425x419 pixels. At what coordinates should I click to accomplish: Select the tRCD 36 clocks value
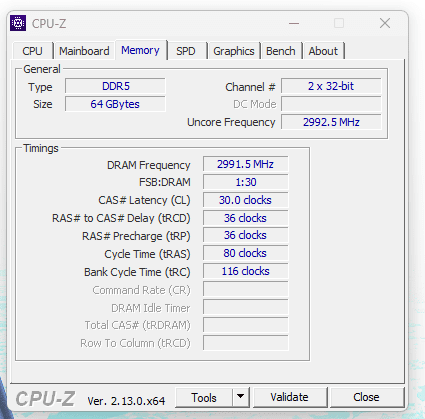coord(246,218)
